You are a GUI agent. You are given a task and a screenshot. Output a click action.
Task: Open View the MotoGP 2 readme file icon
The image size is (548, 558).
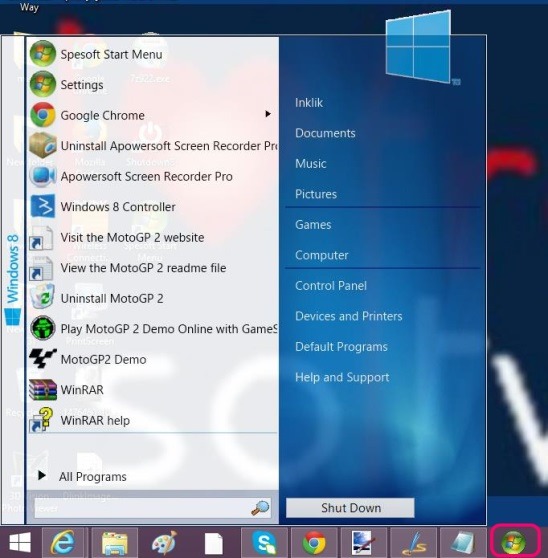pyautogui.click(x=42, y=268)
